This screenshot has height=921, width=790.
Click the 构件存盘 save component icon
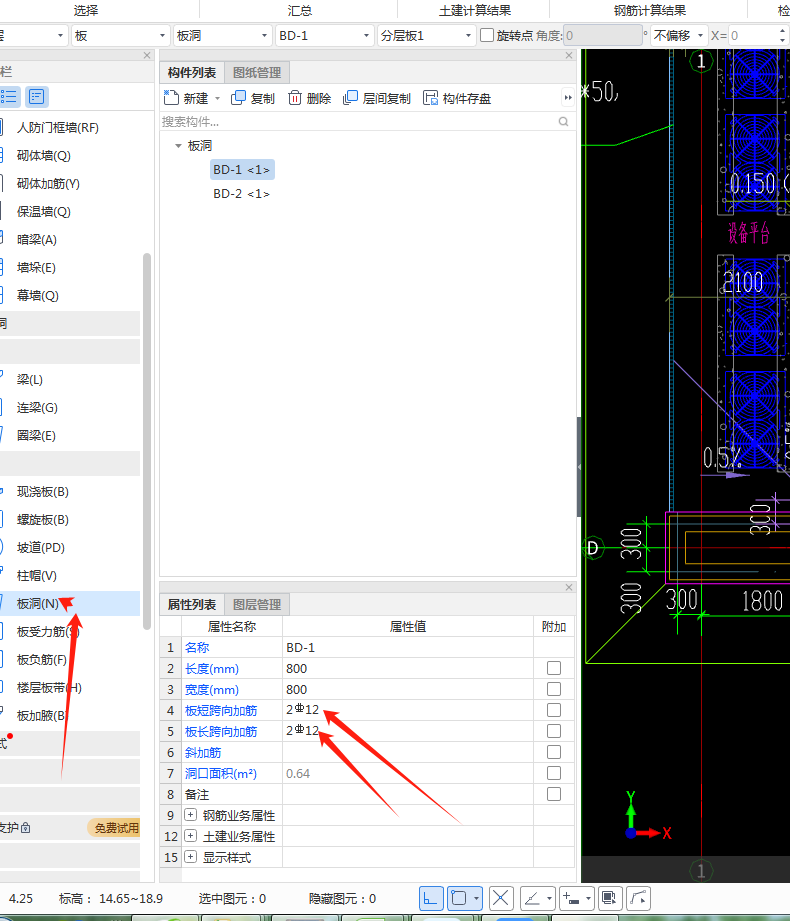tap(431, 98)
